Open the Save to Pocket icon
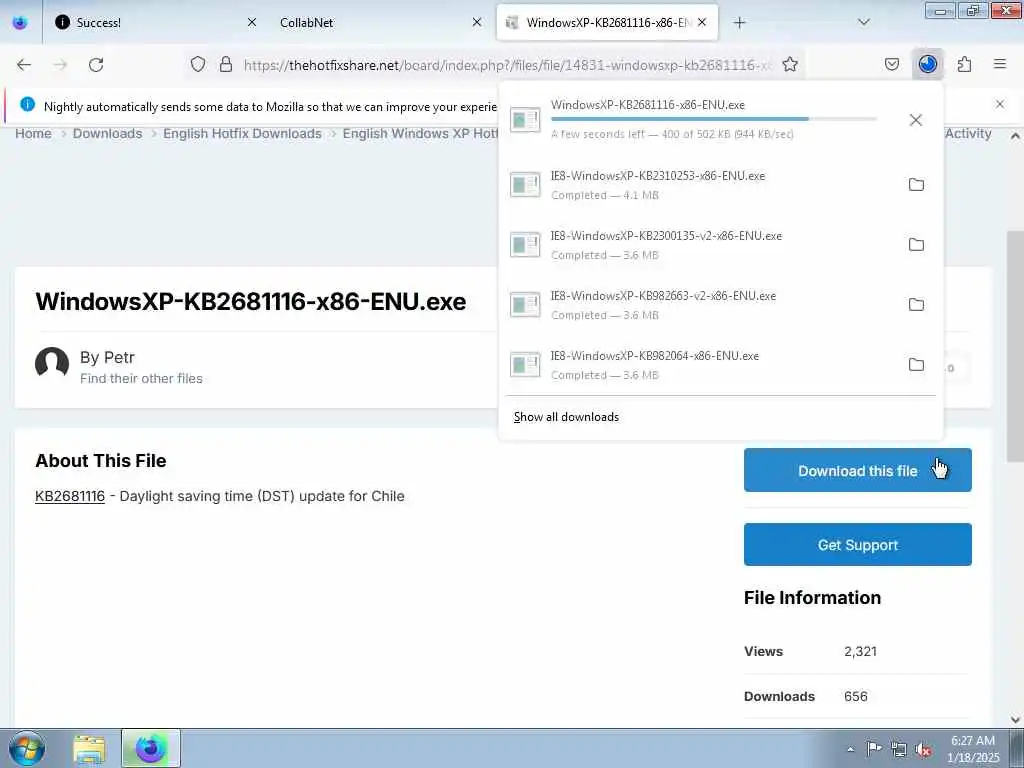Viewport: 1024px width, 768px height. [x=892, y=64]
